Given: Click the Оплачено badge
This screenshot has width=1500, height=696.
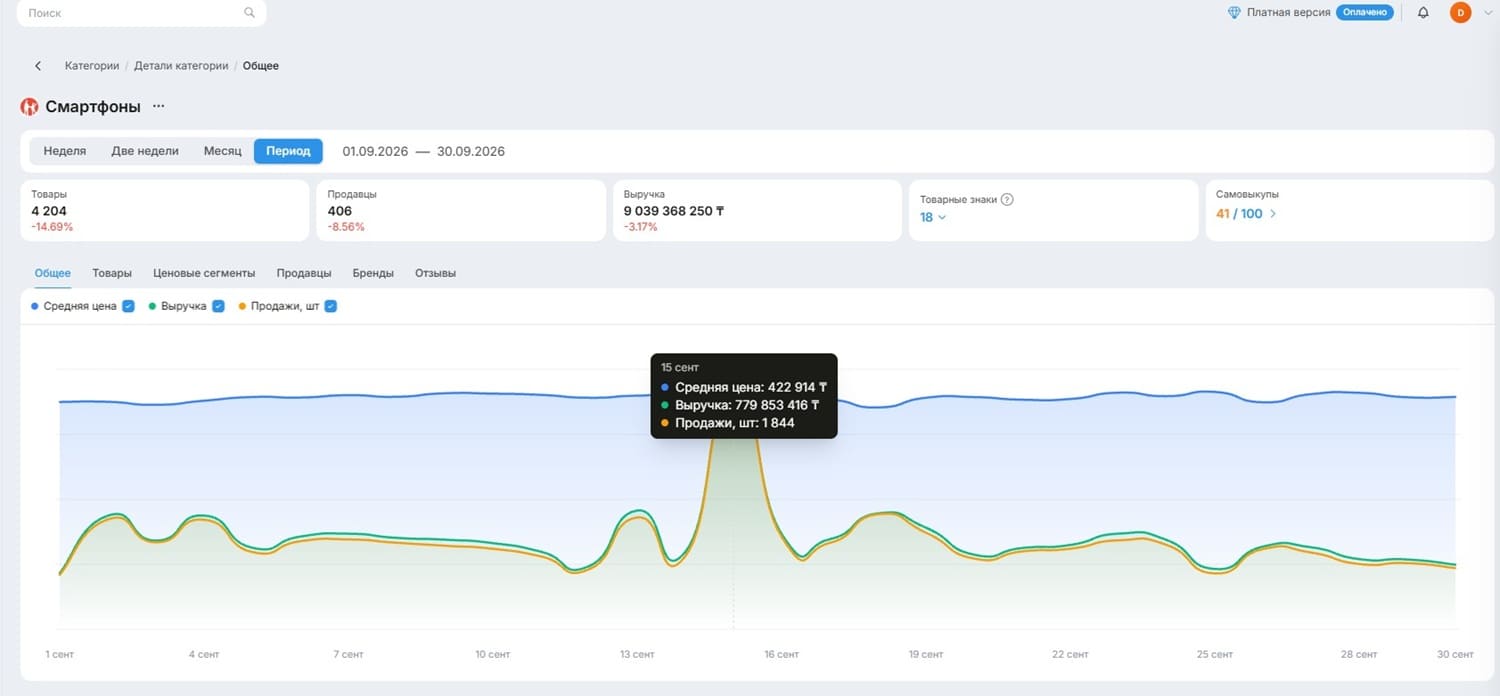Looking at the screenshot, I should [1364, 12].
